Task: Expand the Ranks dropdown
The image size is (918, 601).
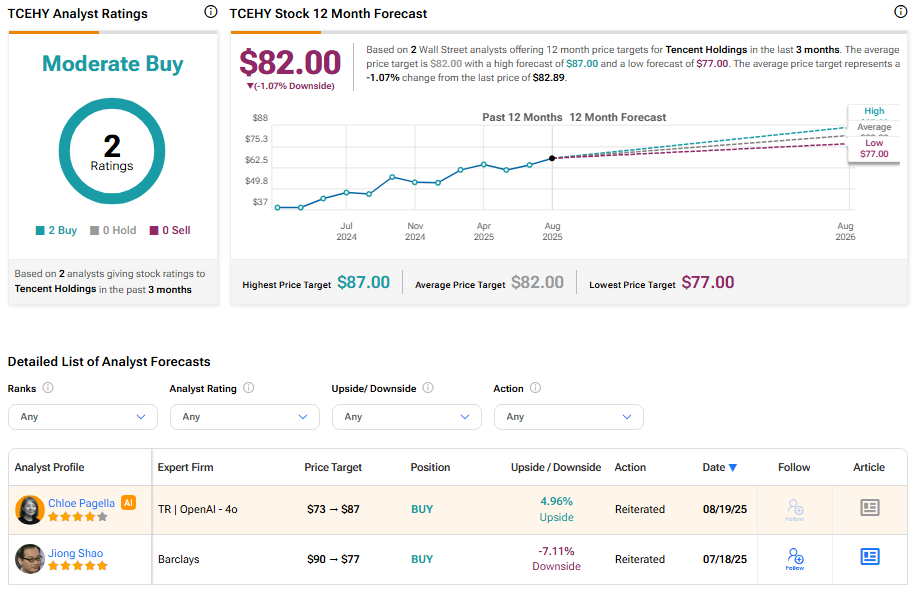Action: coord(83,417)
